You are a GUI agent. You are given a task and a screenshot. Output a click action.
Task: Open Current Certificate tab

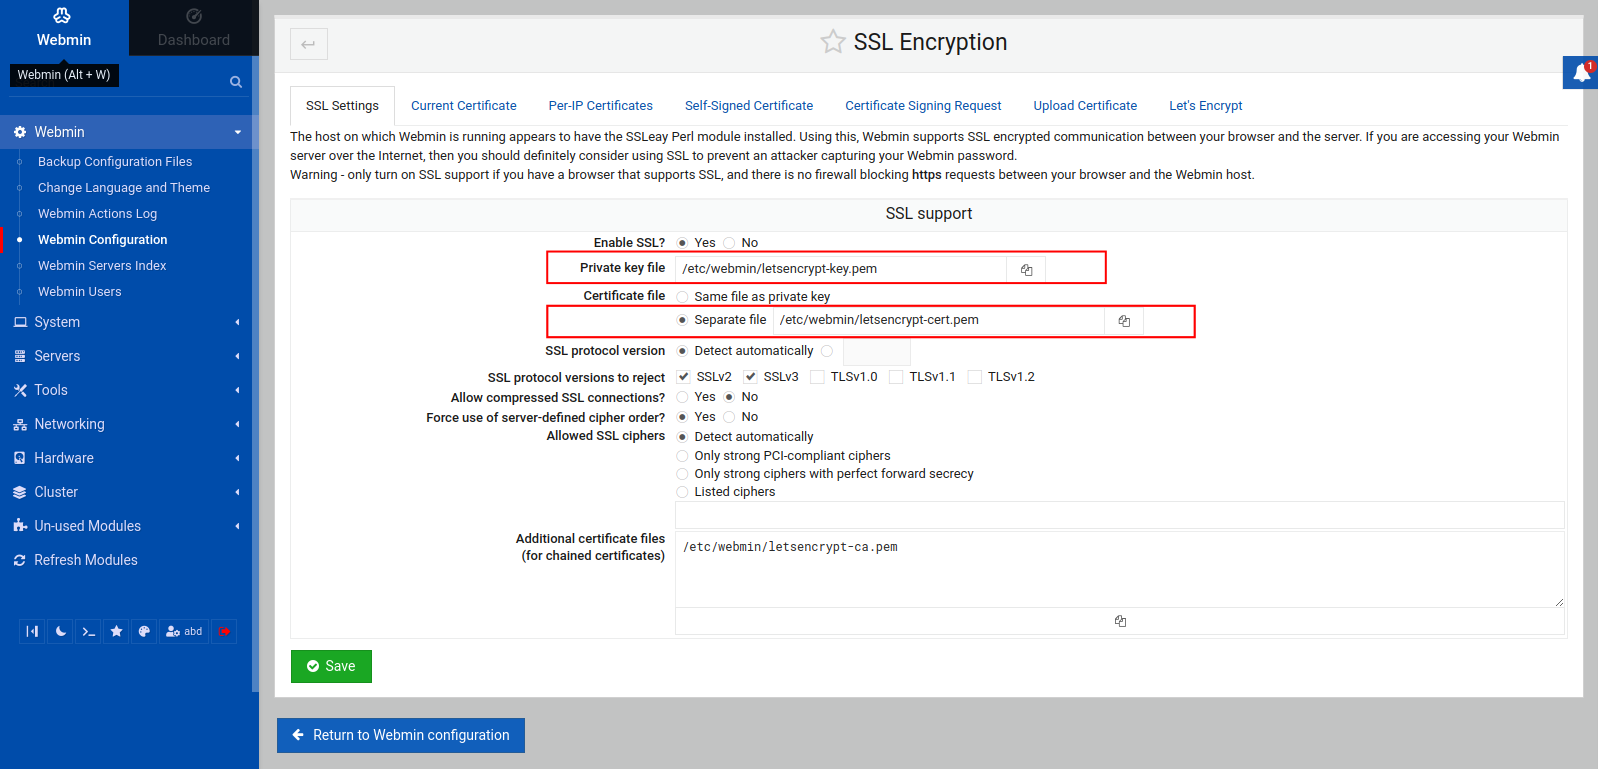pos(464,106)
